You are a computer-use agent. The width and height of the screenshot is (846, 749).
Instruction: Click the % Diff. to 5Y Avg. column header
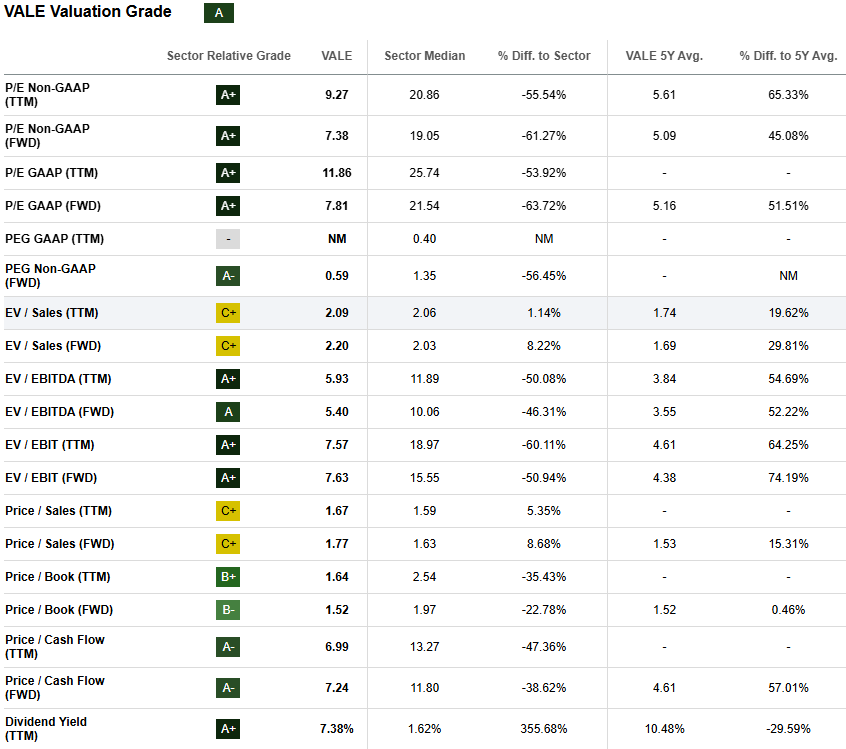click(x=788, y=56)
